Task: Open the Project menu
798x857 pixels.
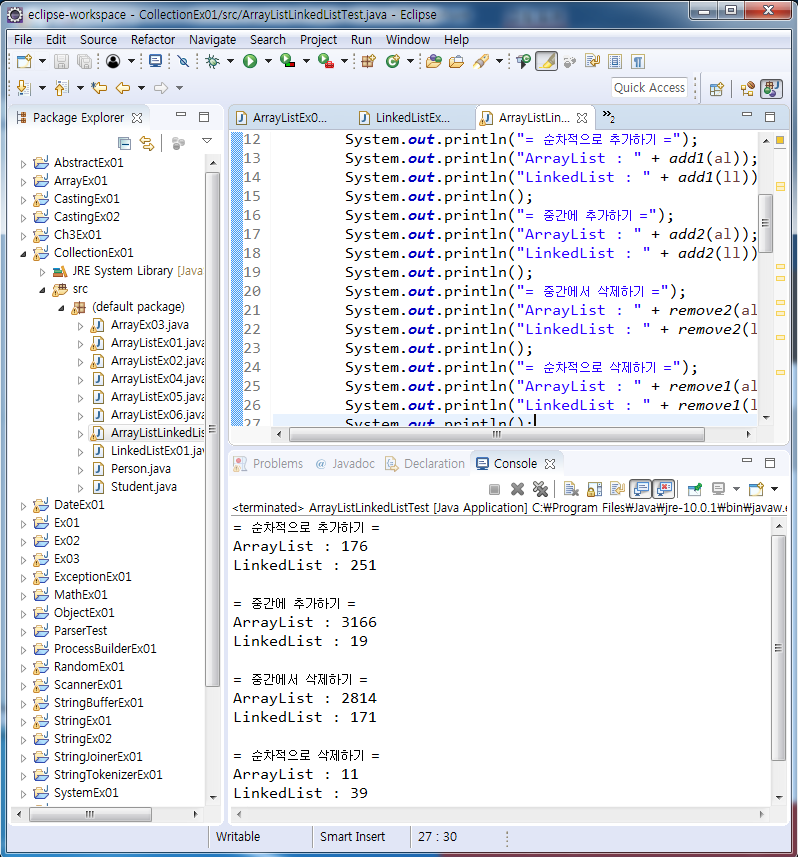Action: (318, 39)
